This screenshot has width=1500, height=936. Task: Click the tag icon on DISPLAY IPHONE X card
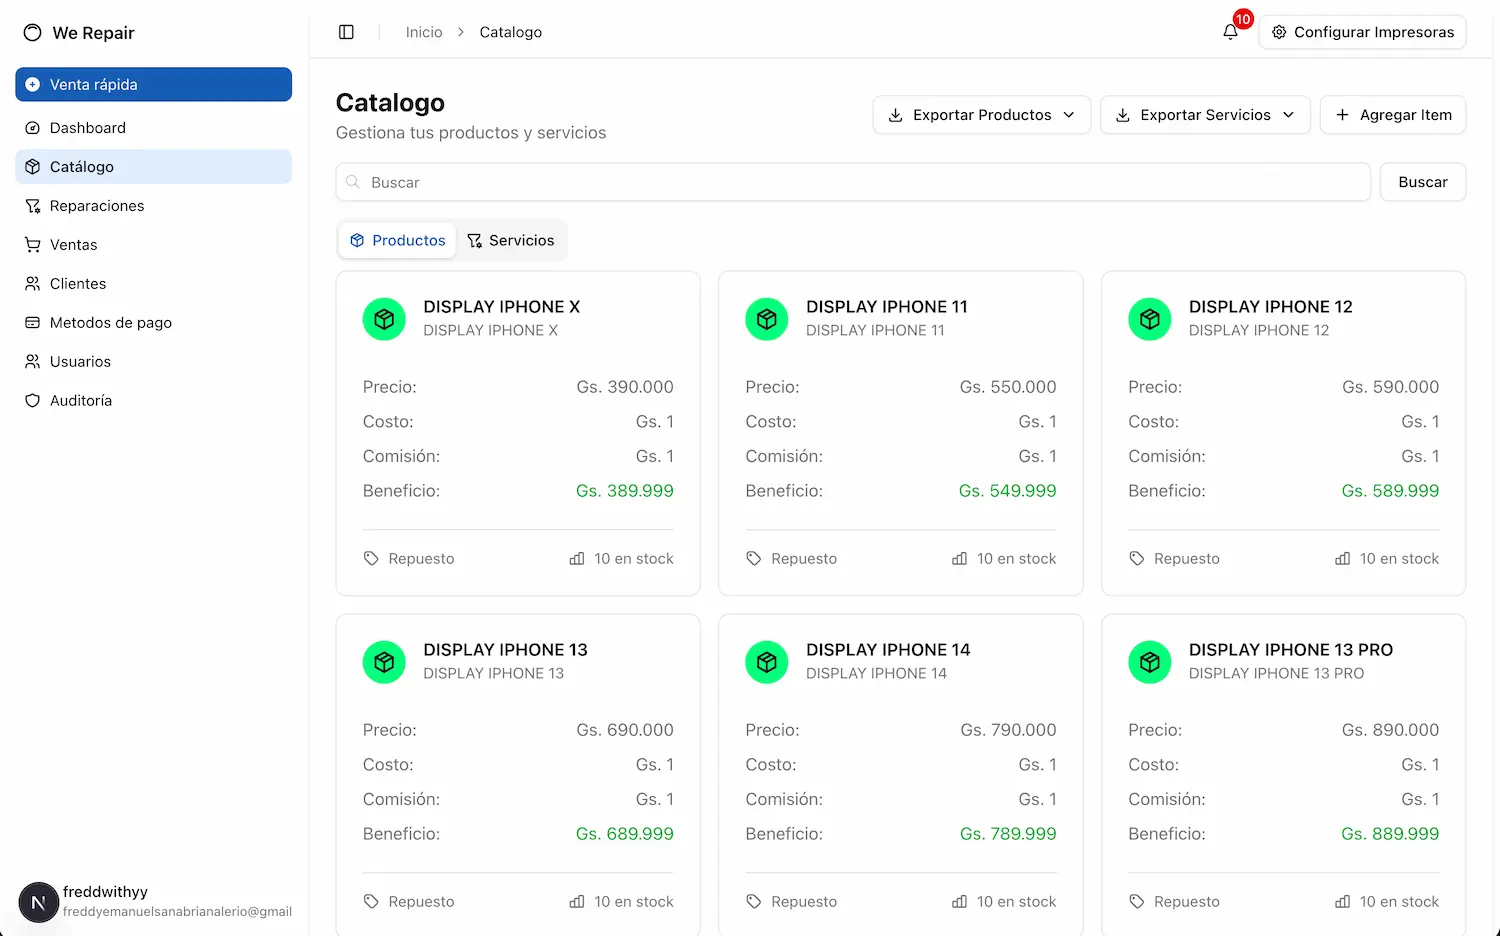pyautogui.click(x=371, y=559)
